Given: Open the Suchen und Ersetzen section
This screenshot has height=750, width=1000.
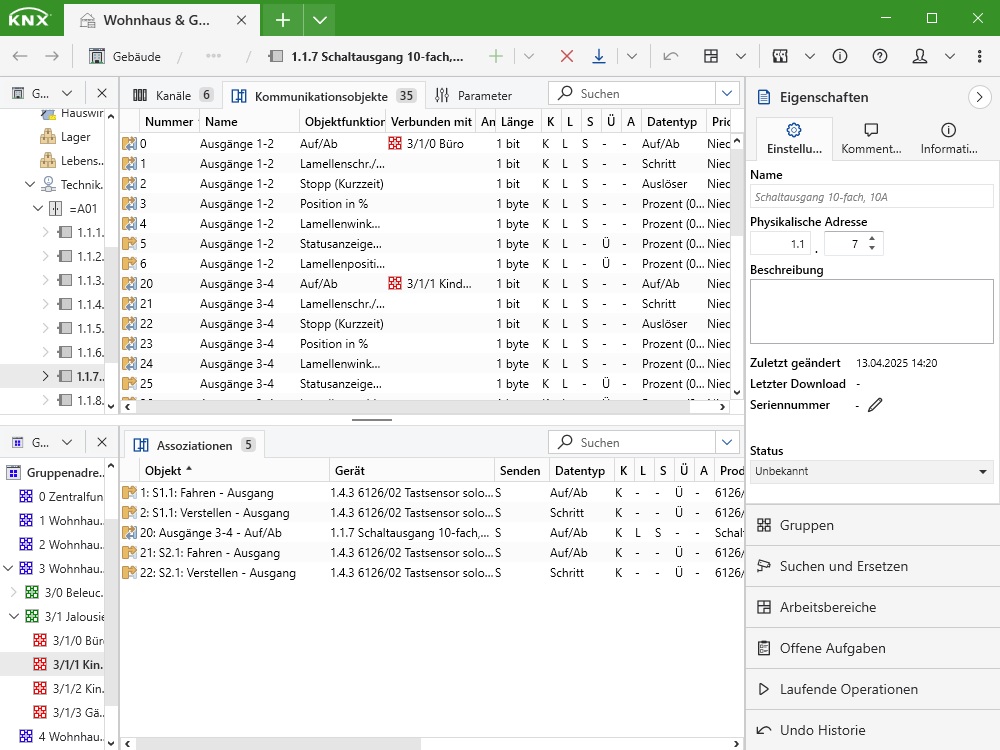Looking at the screenshot, I should coord(843,566).
